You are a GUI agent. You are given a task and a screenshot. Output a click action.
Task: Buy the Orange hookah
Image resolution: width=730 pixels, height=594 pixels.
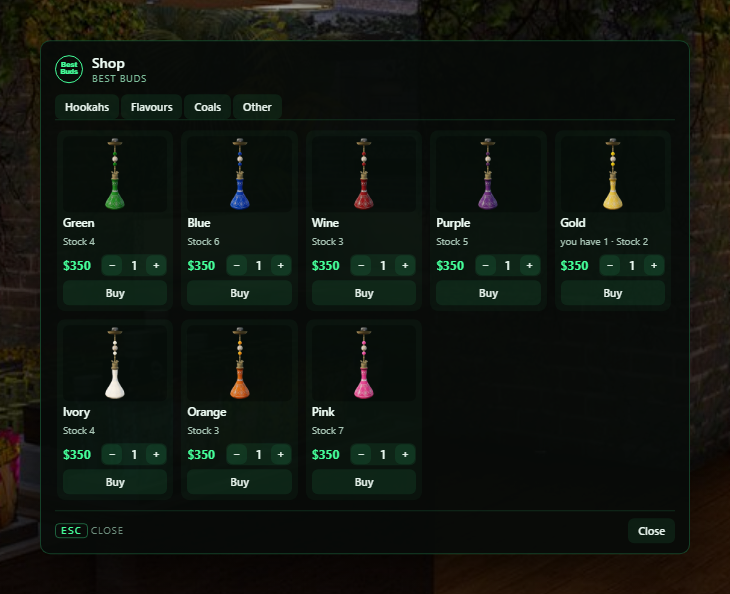(x=240, y=482)
